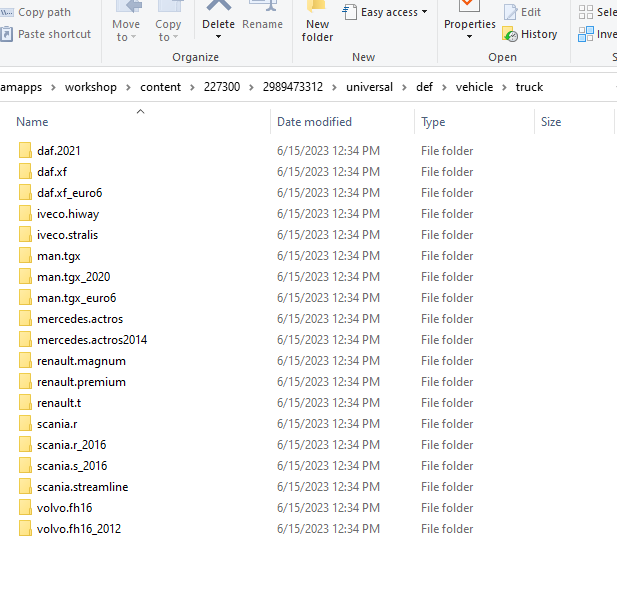Click the Copy path button
Image resolution: width=617 pixels, height=595 pixels.
tap(35, 12)
